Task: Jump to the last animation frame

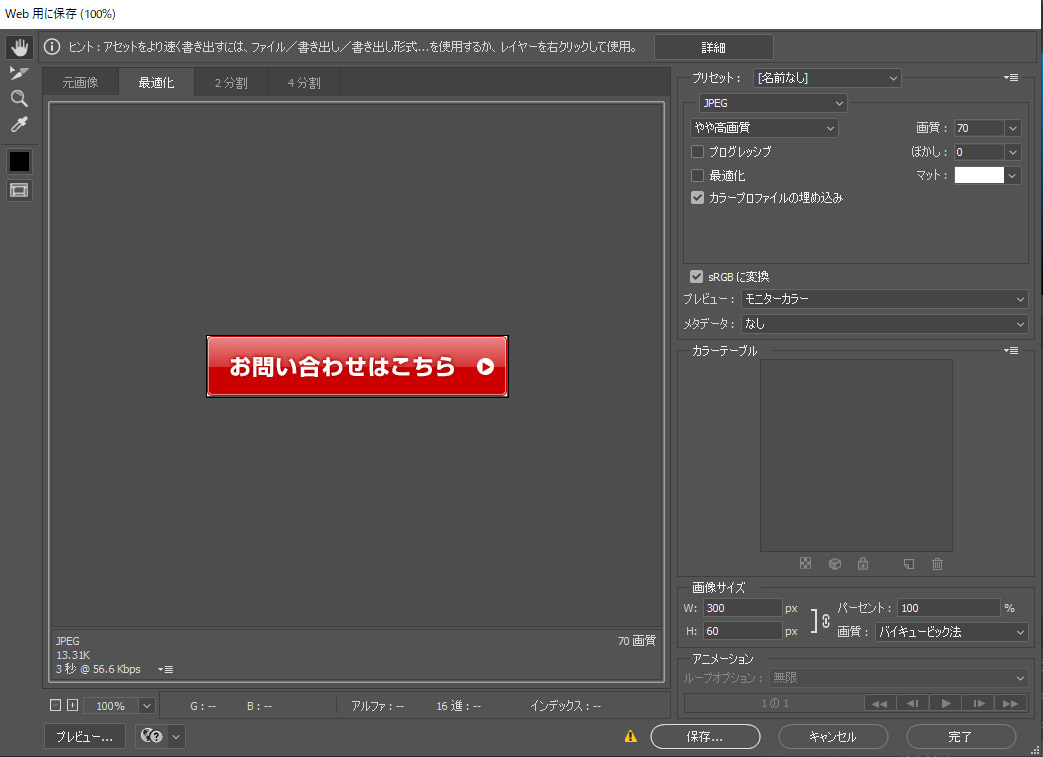Action: pos(1010,703)
